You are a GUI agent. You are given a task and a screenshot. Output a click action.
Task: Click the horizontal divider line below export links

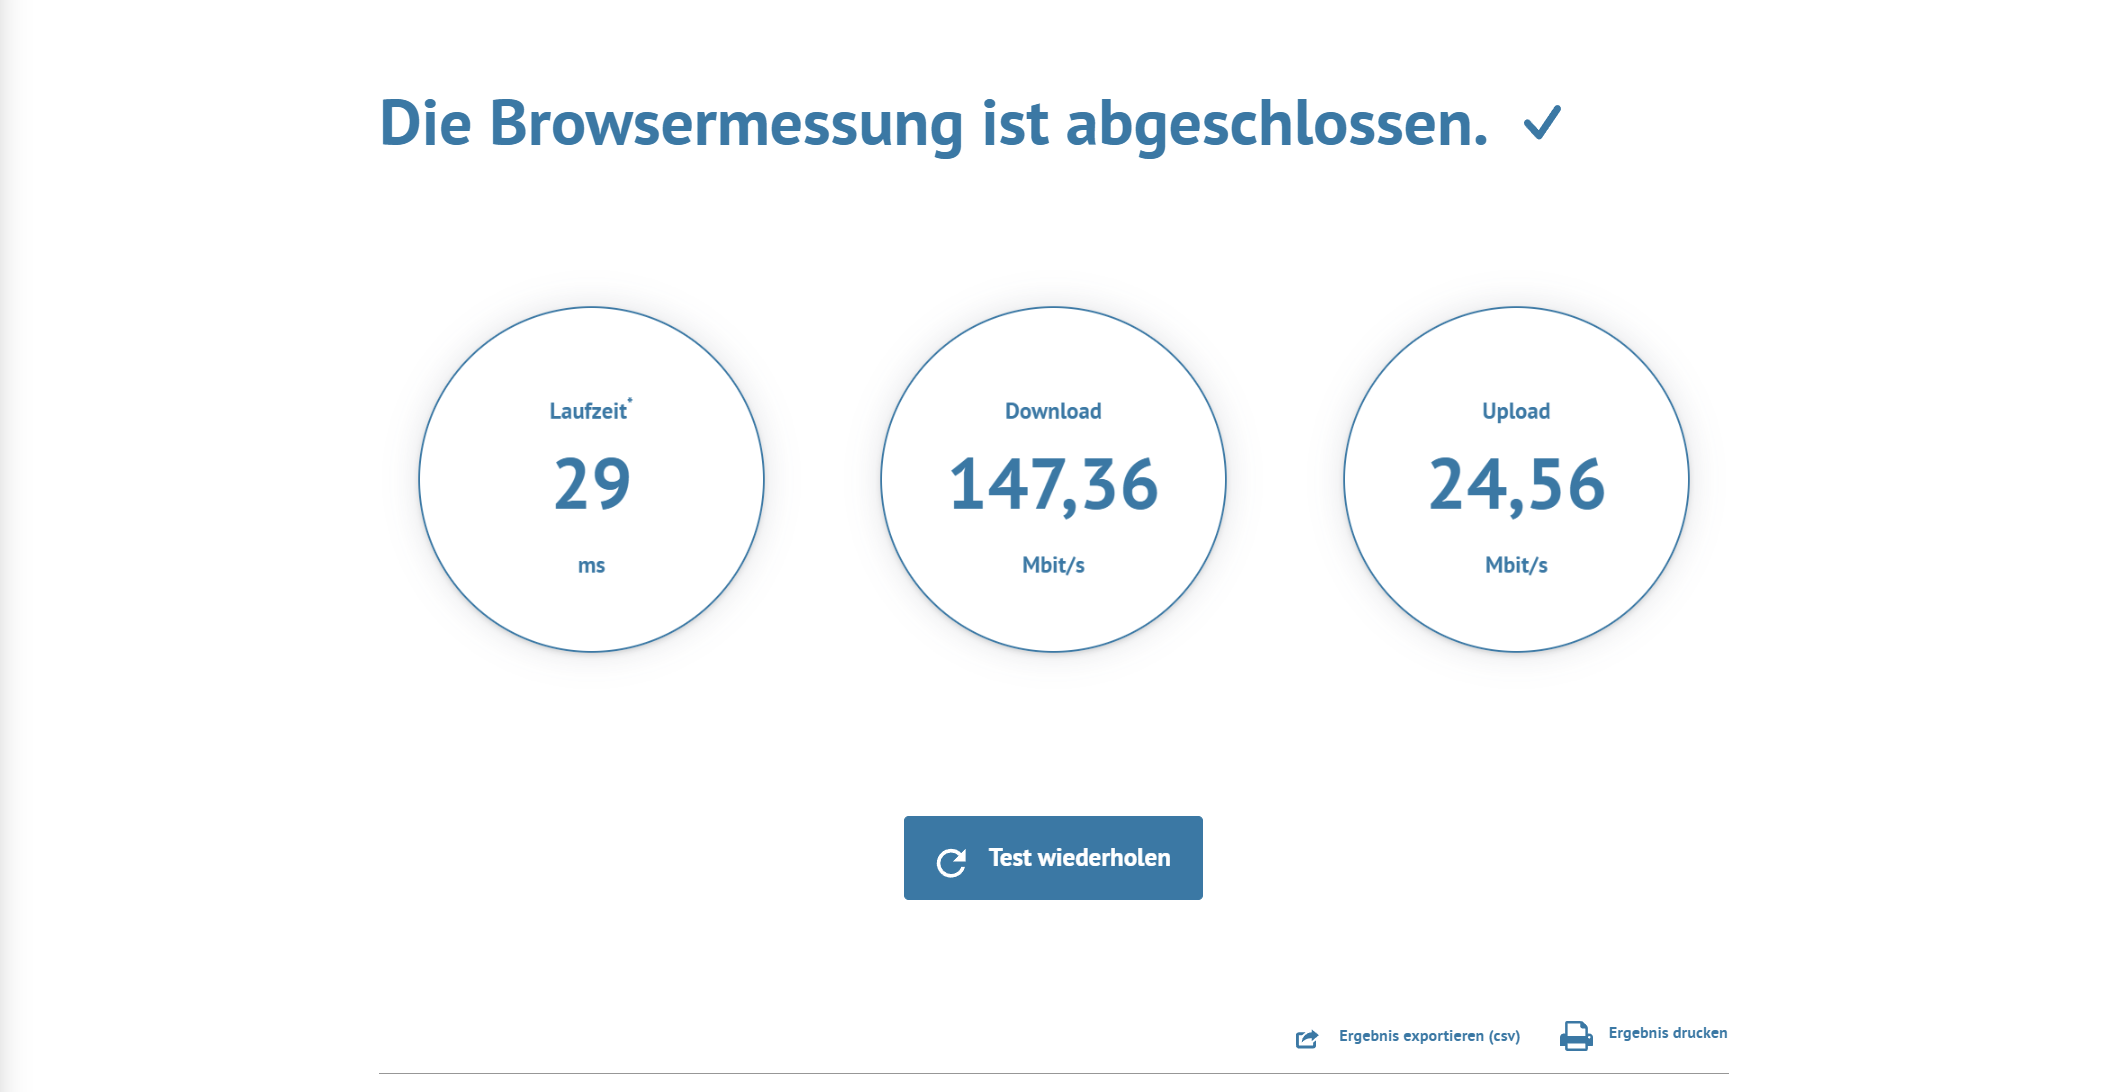[1053, 1074]
